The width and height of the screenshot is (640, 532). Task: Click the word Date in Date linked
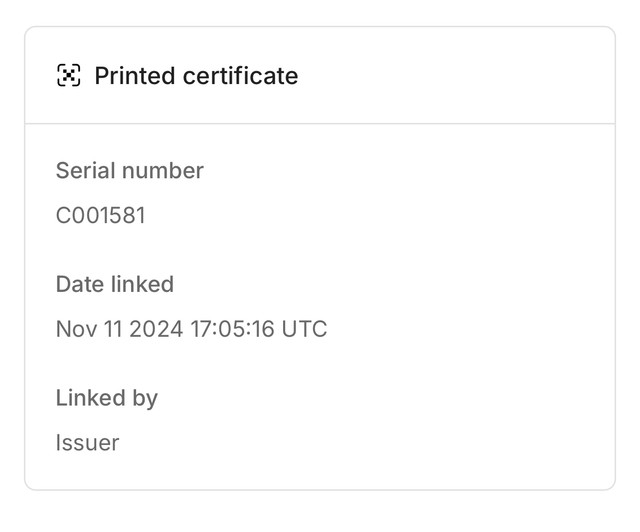[80, 284]
